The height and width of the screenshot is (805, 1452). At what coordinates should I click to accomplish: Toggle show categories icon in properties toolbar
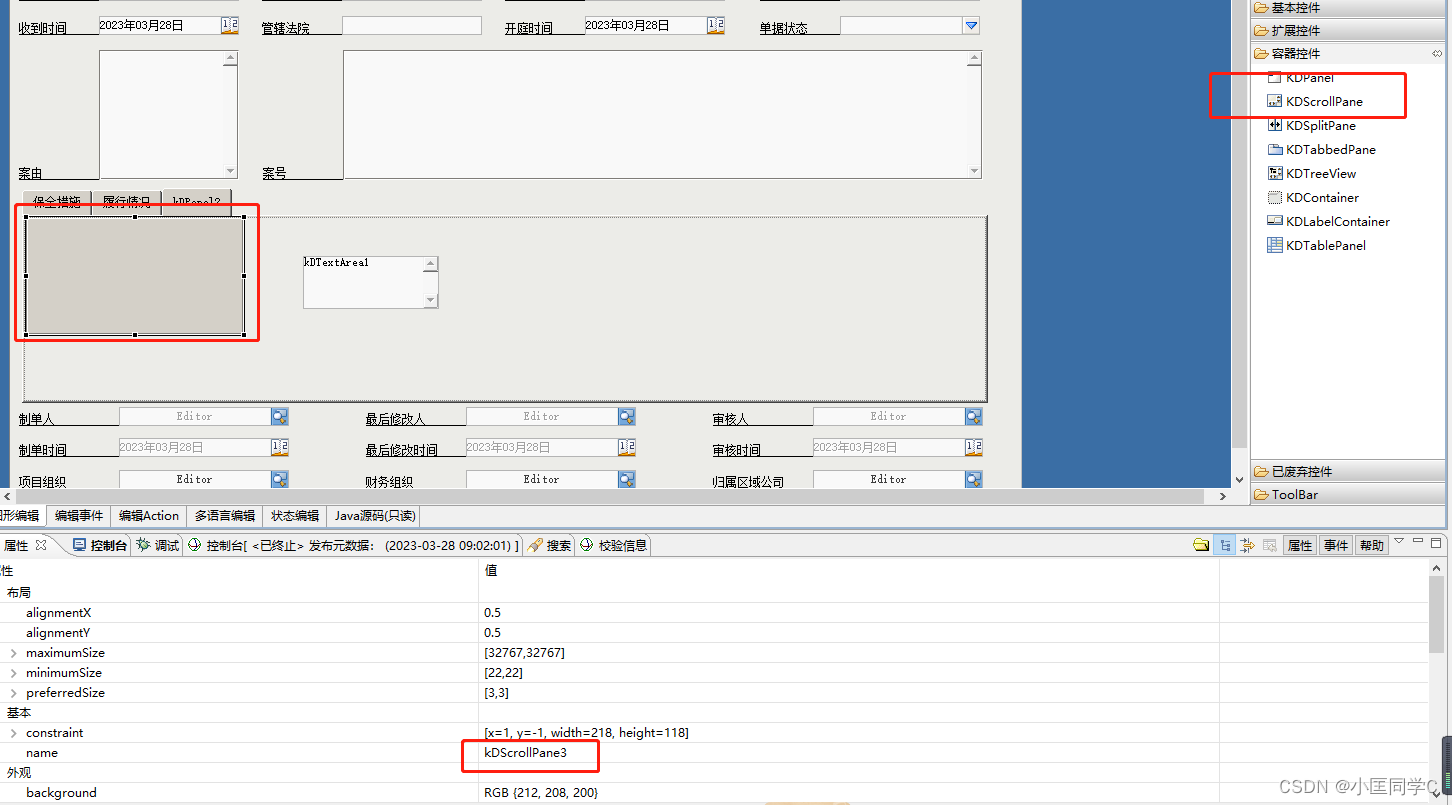coord(1225,545)
